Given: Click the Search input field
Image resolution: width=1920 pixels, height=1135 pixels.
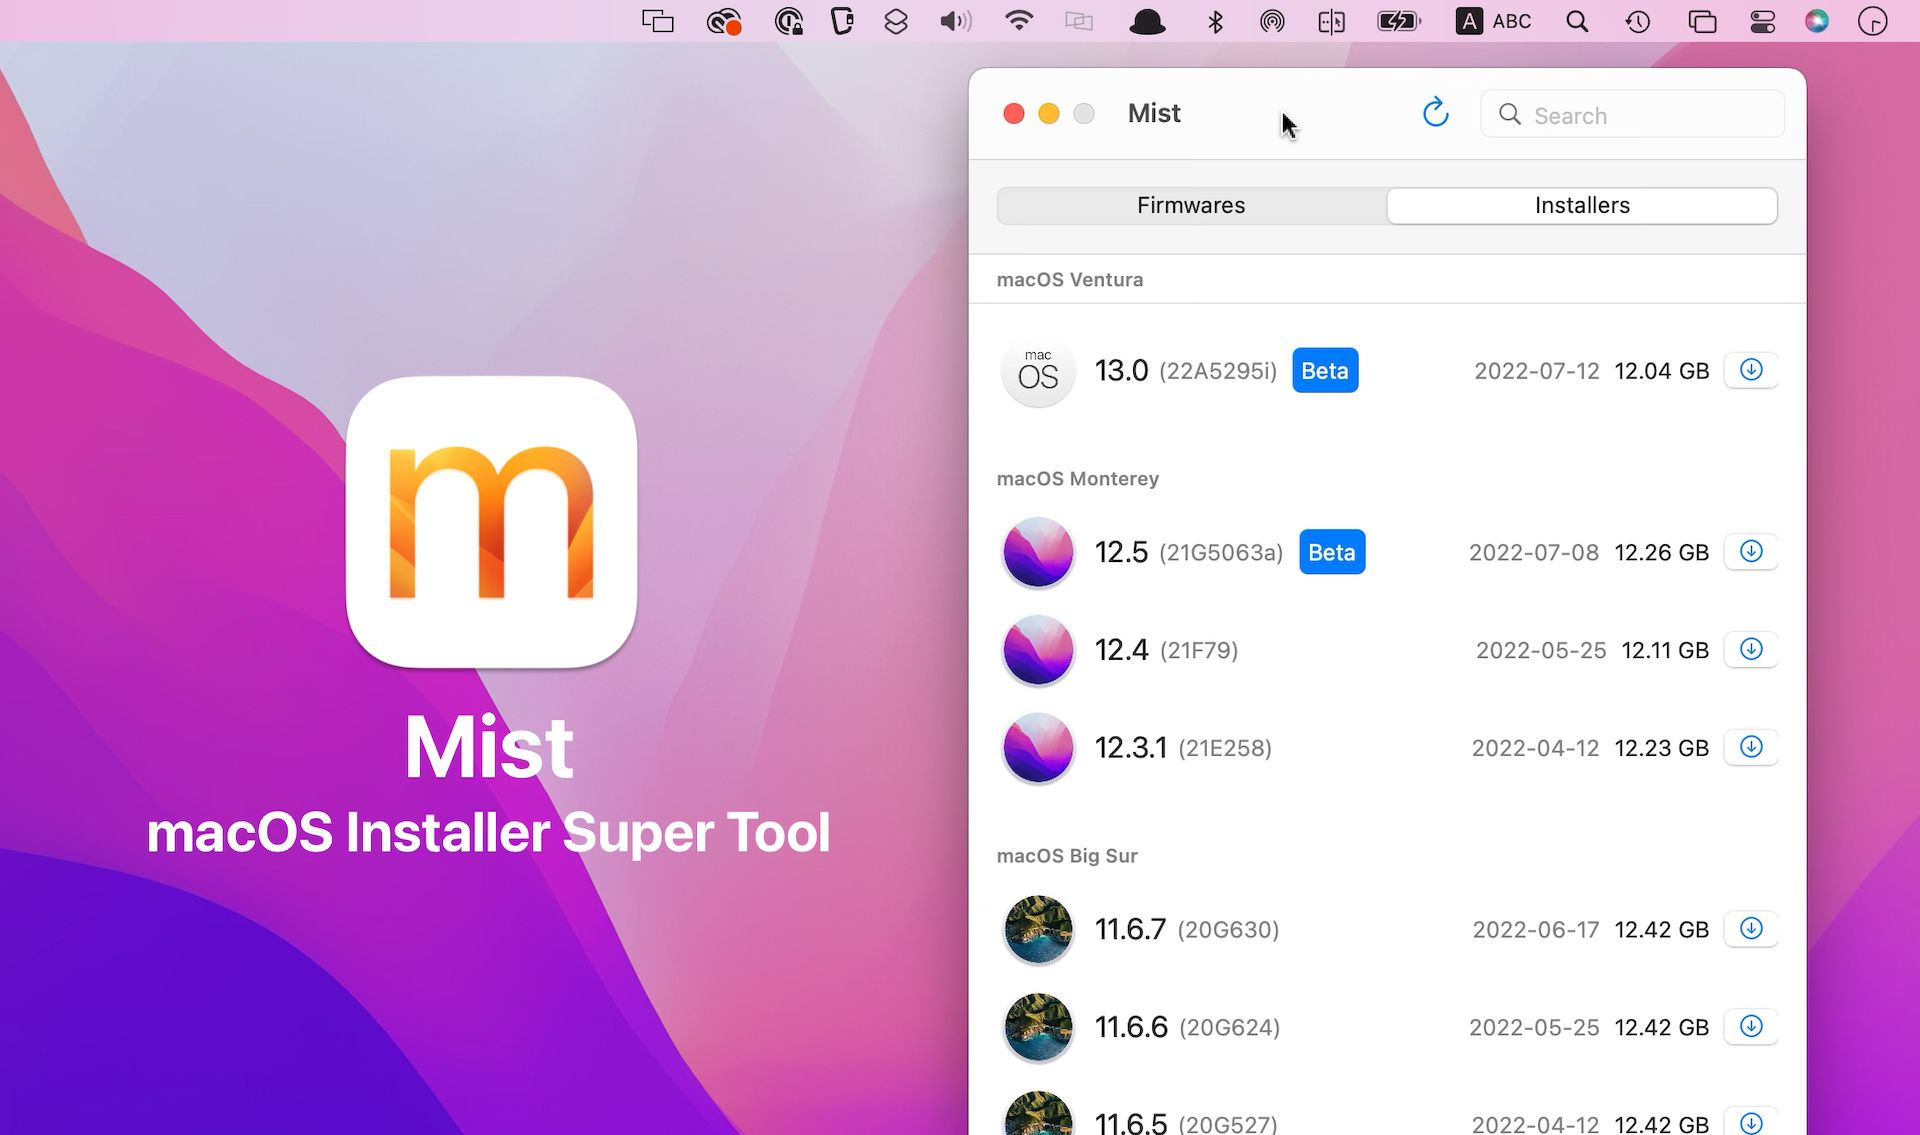Looking at the screenshot, I should [x=1634, y=114].
